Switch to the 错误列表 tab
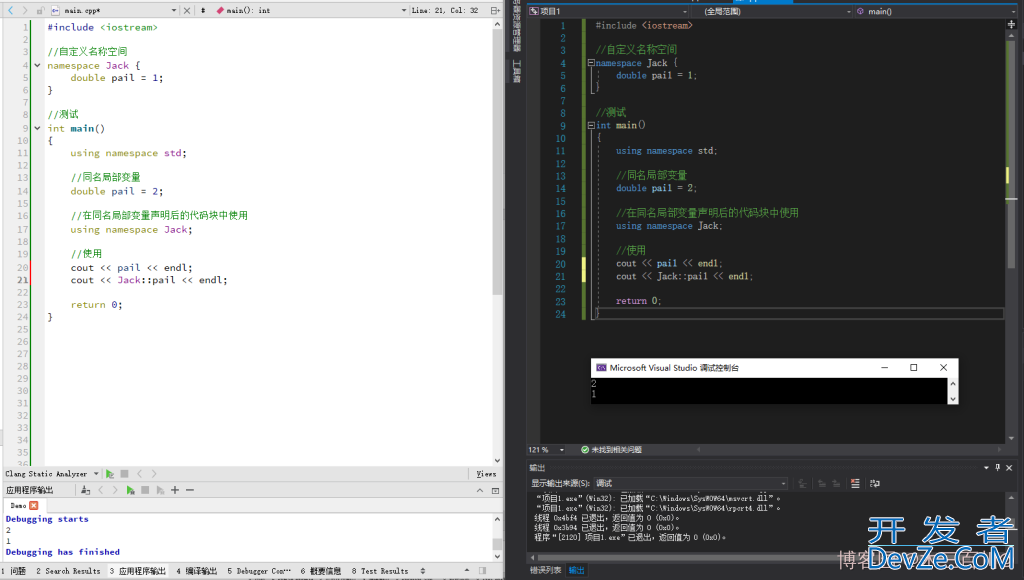Image resolution: width=1024 pixels, height=580 pixels. 545,570
